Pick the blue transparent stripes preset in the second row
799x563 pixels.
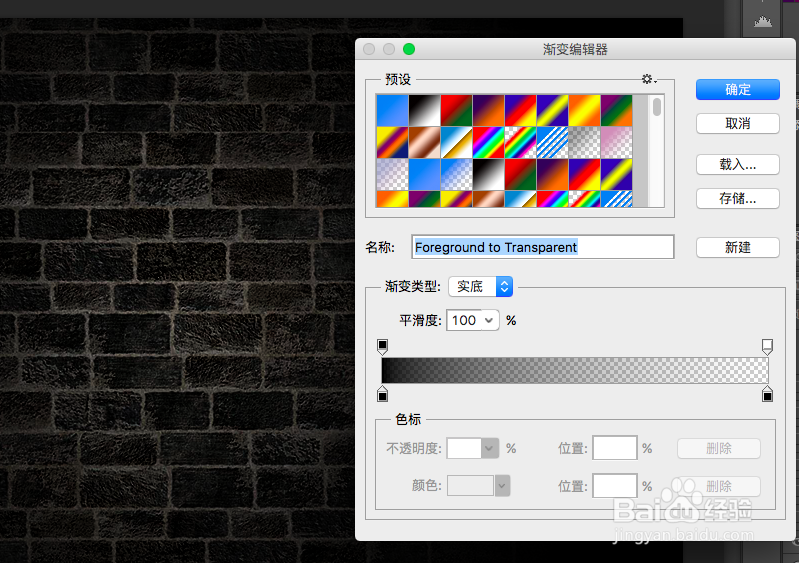click(552, 143)
